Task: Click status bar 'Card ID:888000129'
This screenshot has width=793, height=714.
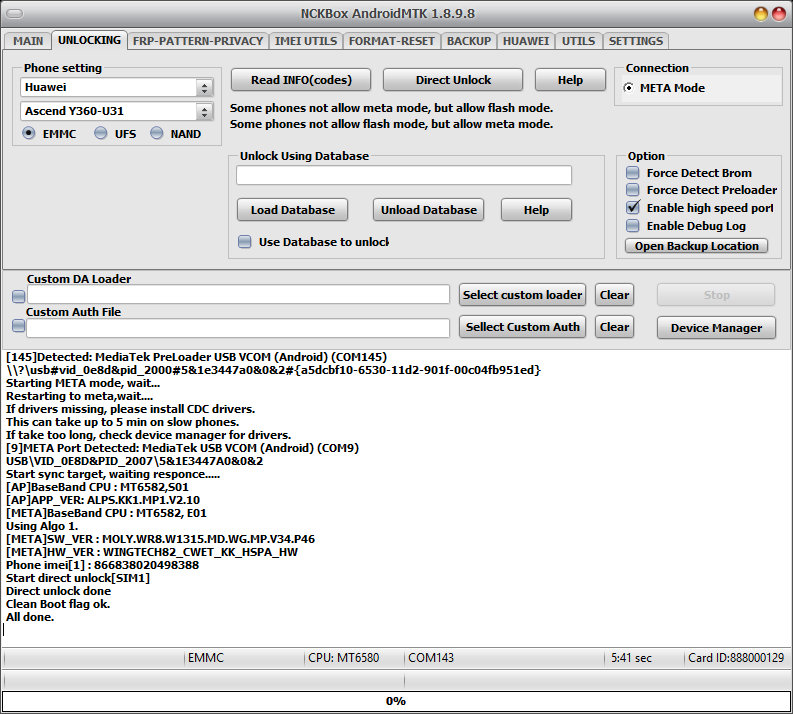Action: [x=736, y=658]
